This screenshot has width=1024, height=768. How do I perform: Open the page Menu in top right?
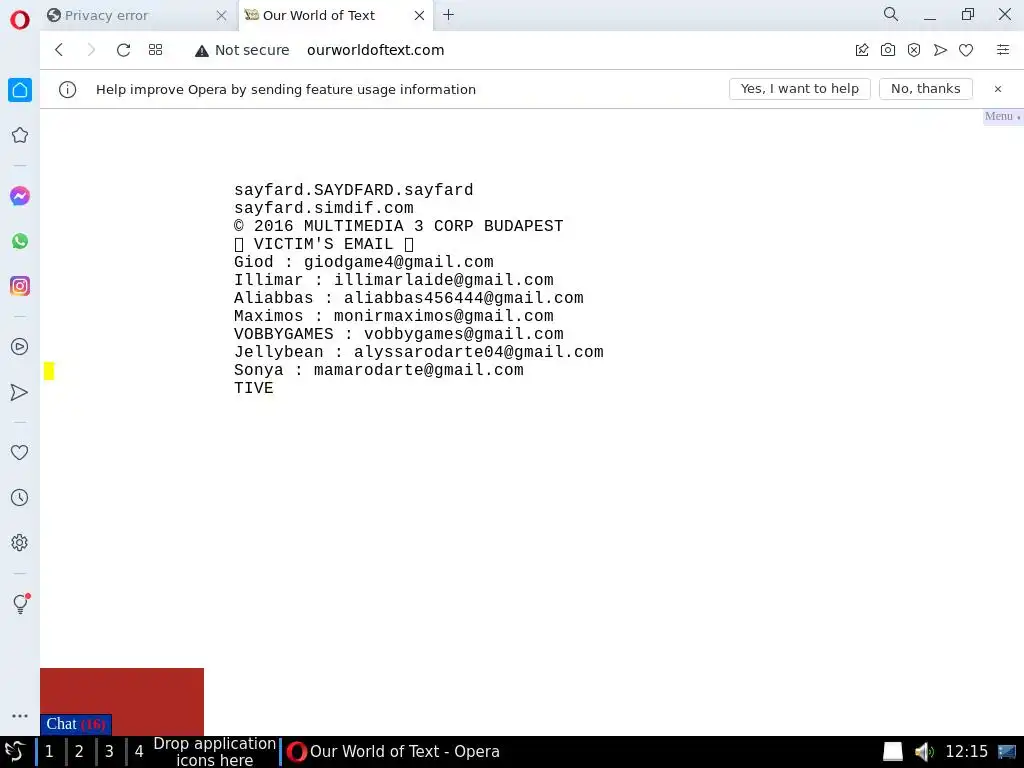pos(1002,116)
